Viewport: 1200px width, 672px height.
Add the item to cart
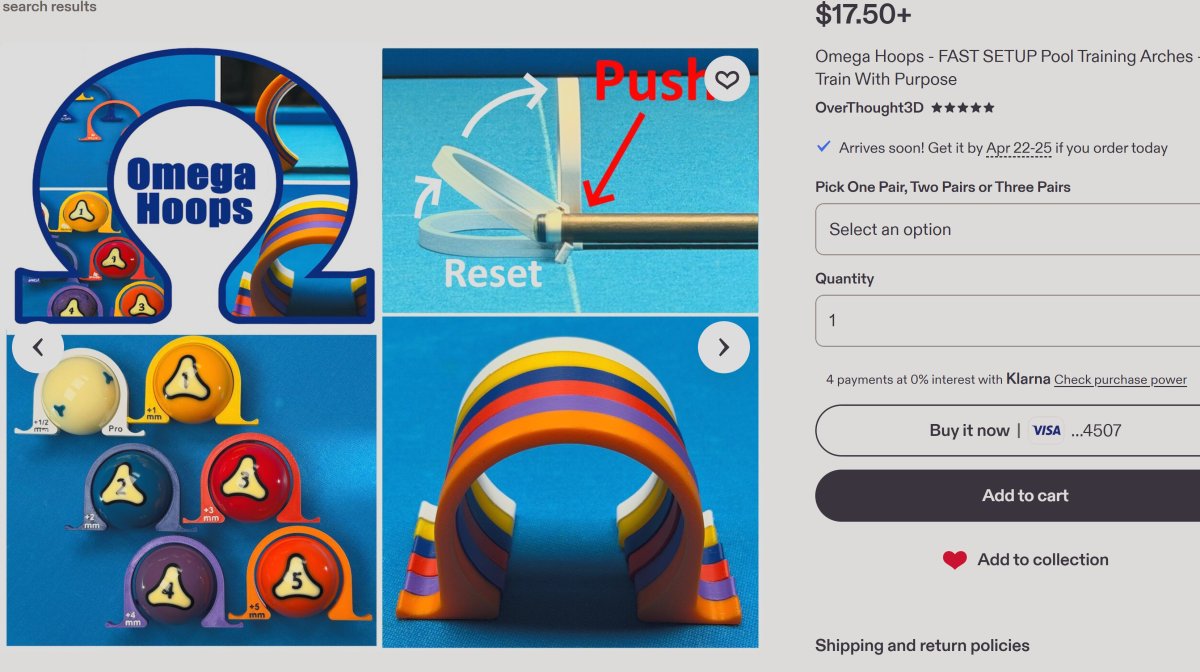click(1008, 495)
